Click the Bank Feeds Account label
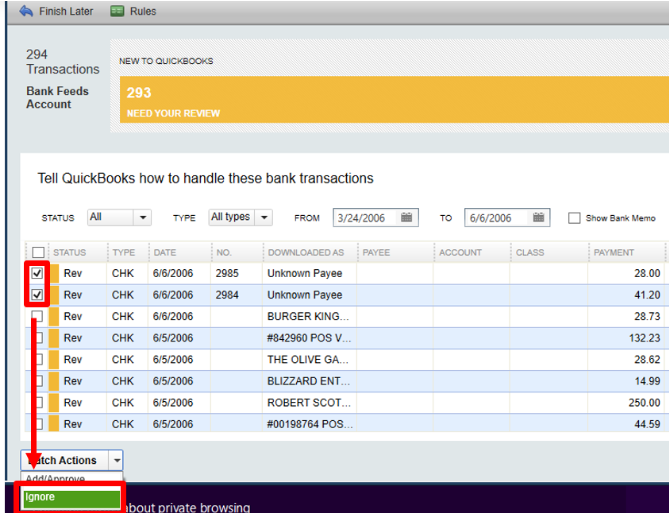Screen dimensions: 669x513 point(57,97)
